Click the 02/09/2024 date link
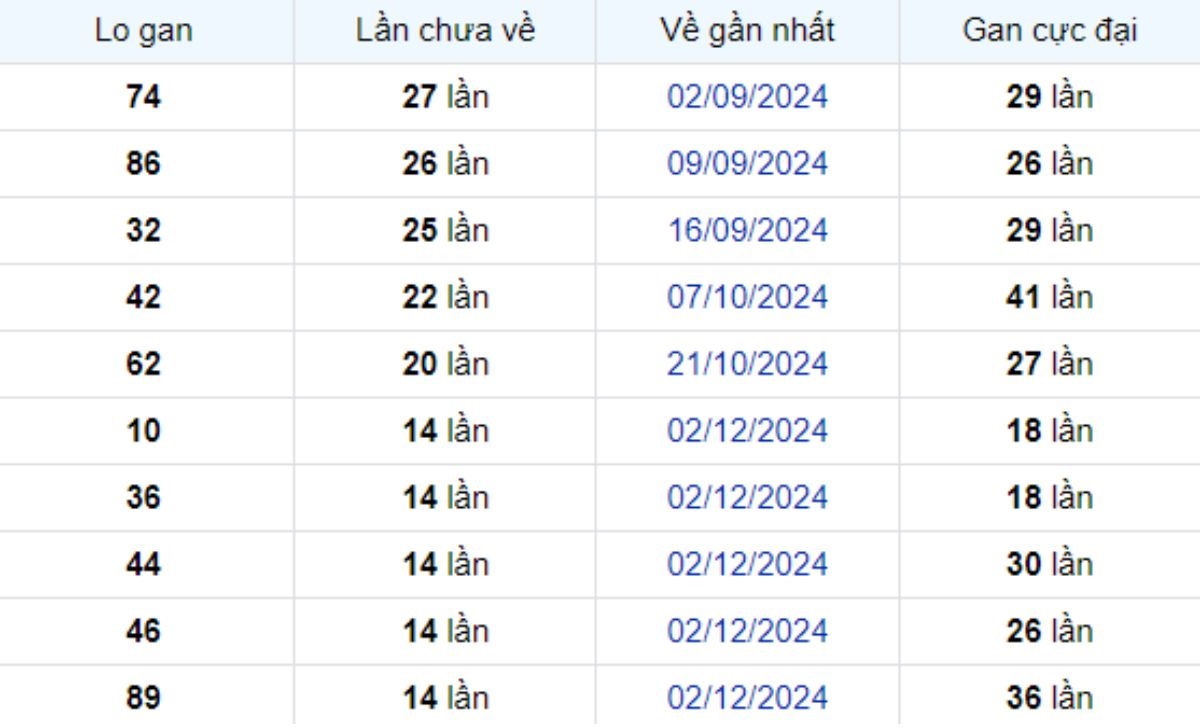1200x728 pixels. click(x=747, y=97)
